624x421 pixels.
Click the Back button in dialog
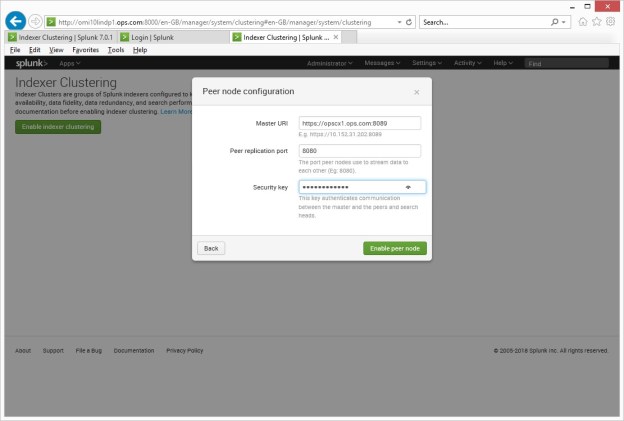(x=210, y=247)
